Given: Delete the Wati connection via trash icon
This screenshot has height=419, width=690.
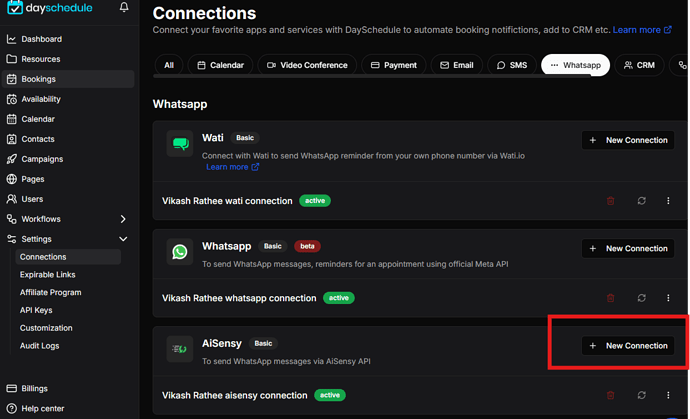Looking at the screenshot, I should click(x=611, y=201).
